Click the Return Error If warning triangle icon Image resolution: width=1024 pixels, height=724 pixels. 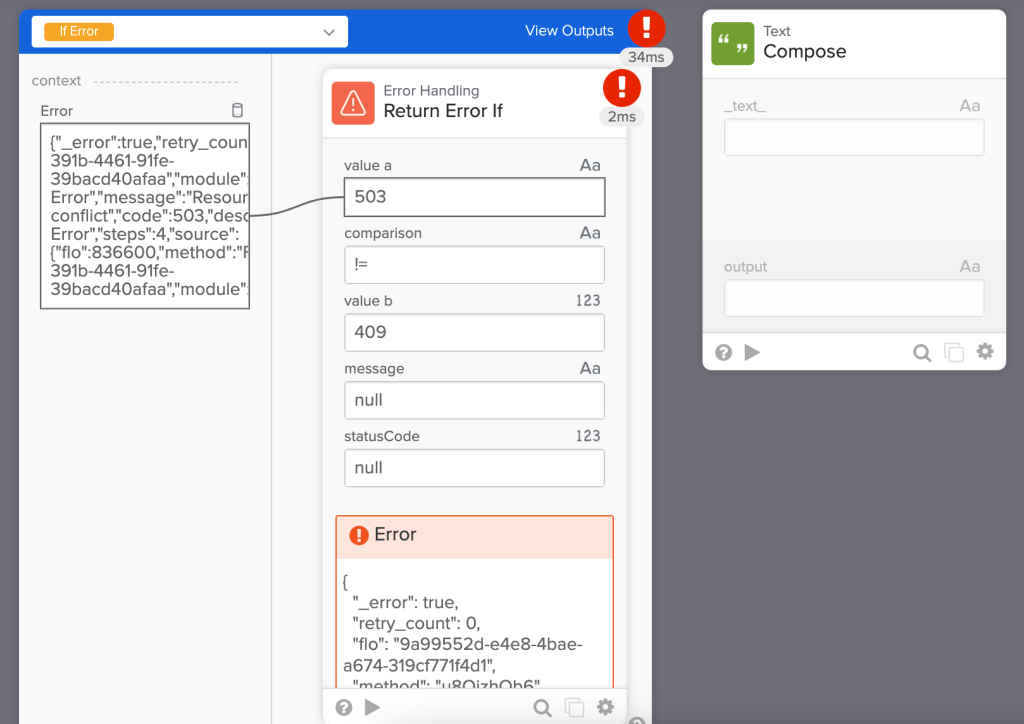click(x=353, y=102)
